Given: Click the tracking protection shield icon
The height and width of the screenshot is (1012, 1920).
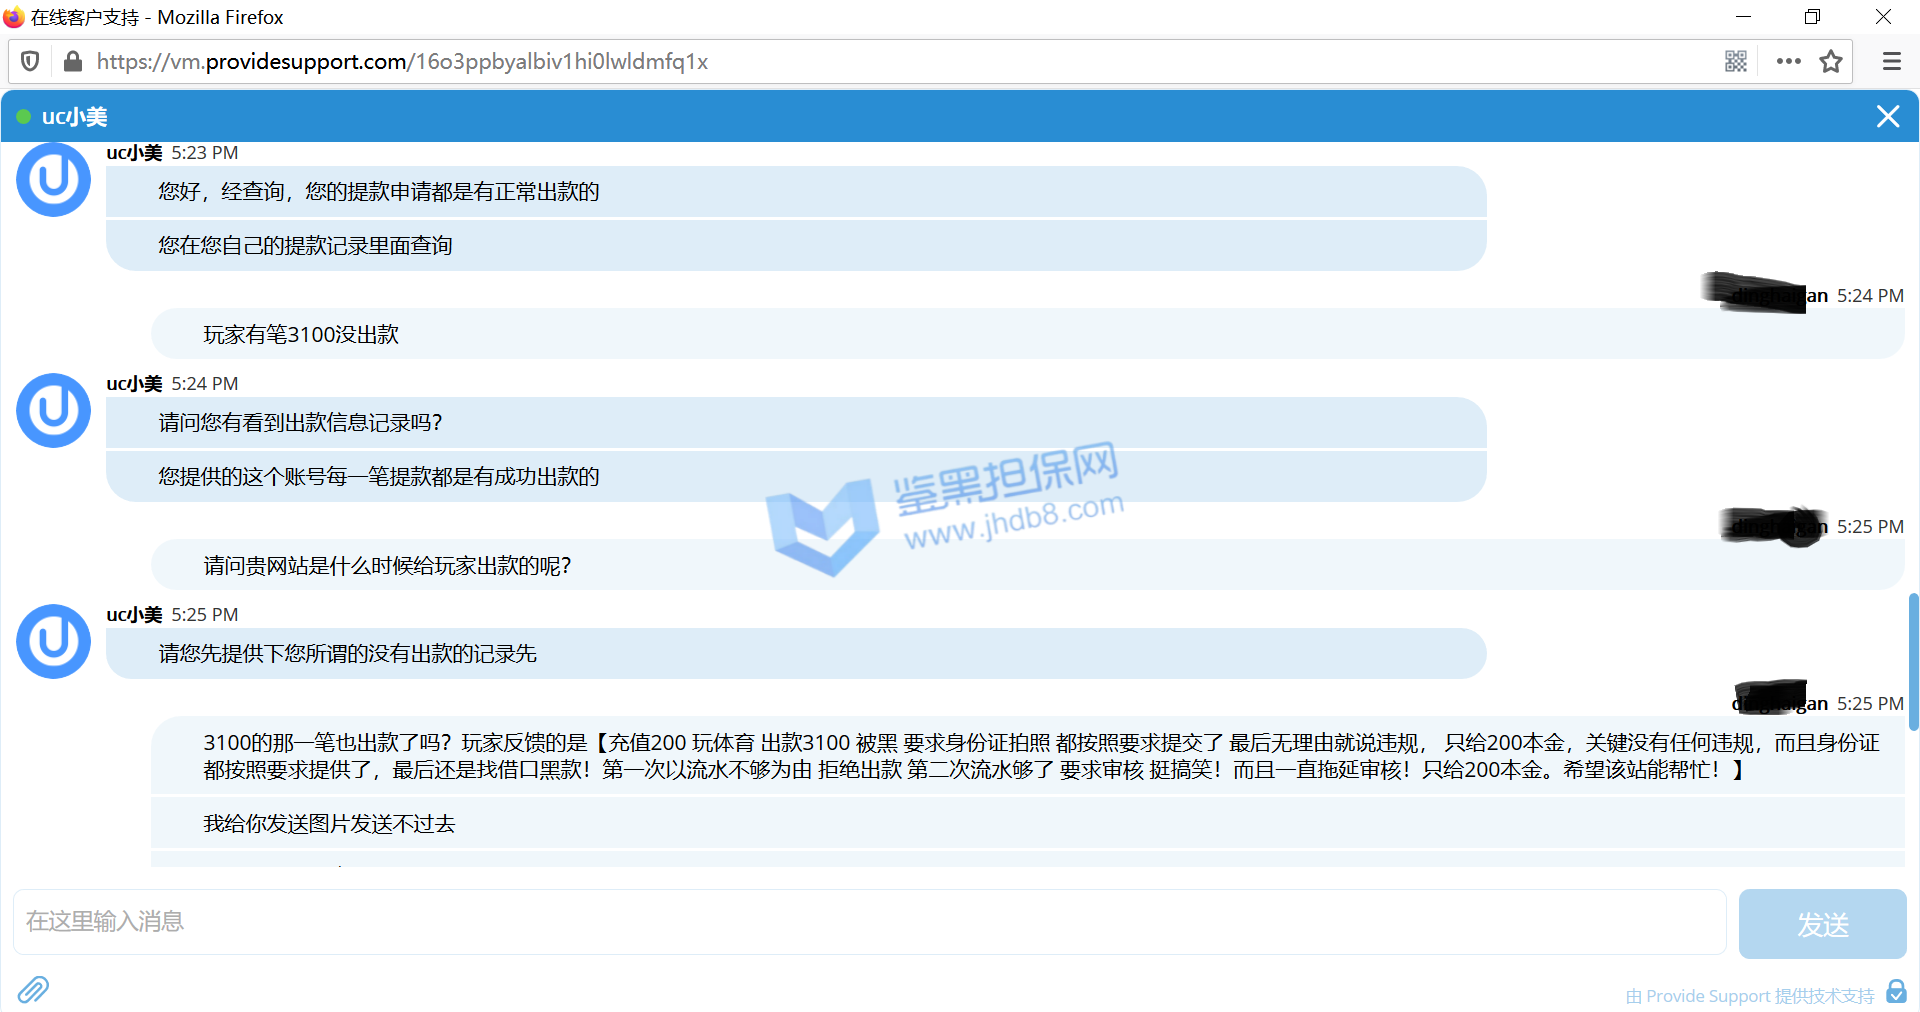Looking at the screenshot, I should 30,62.
